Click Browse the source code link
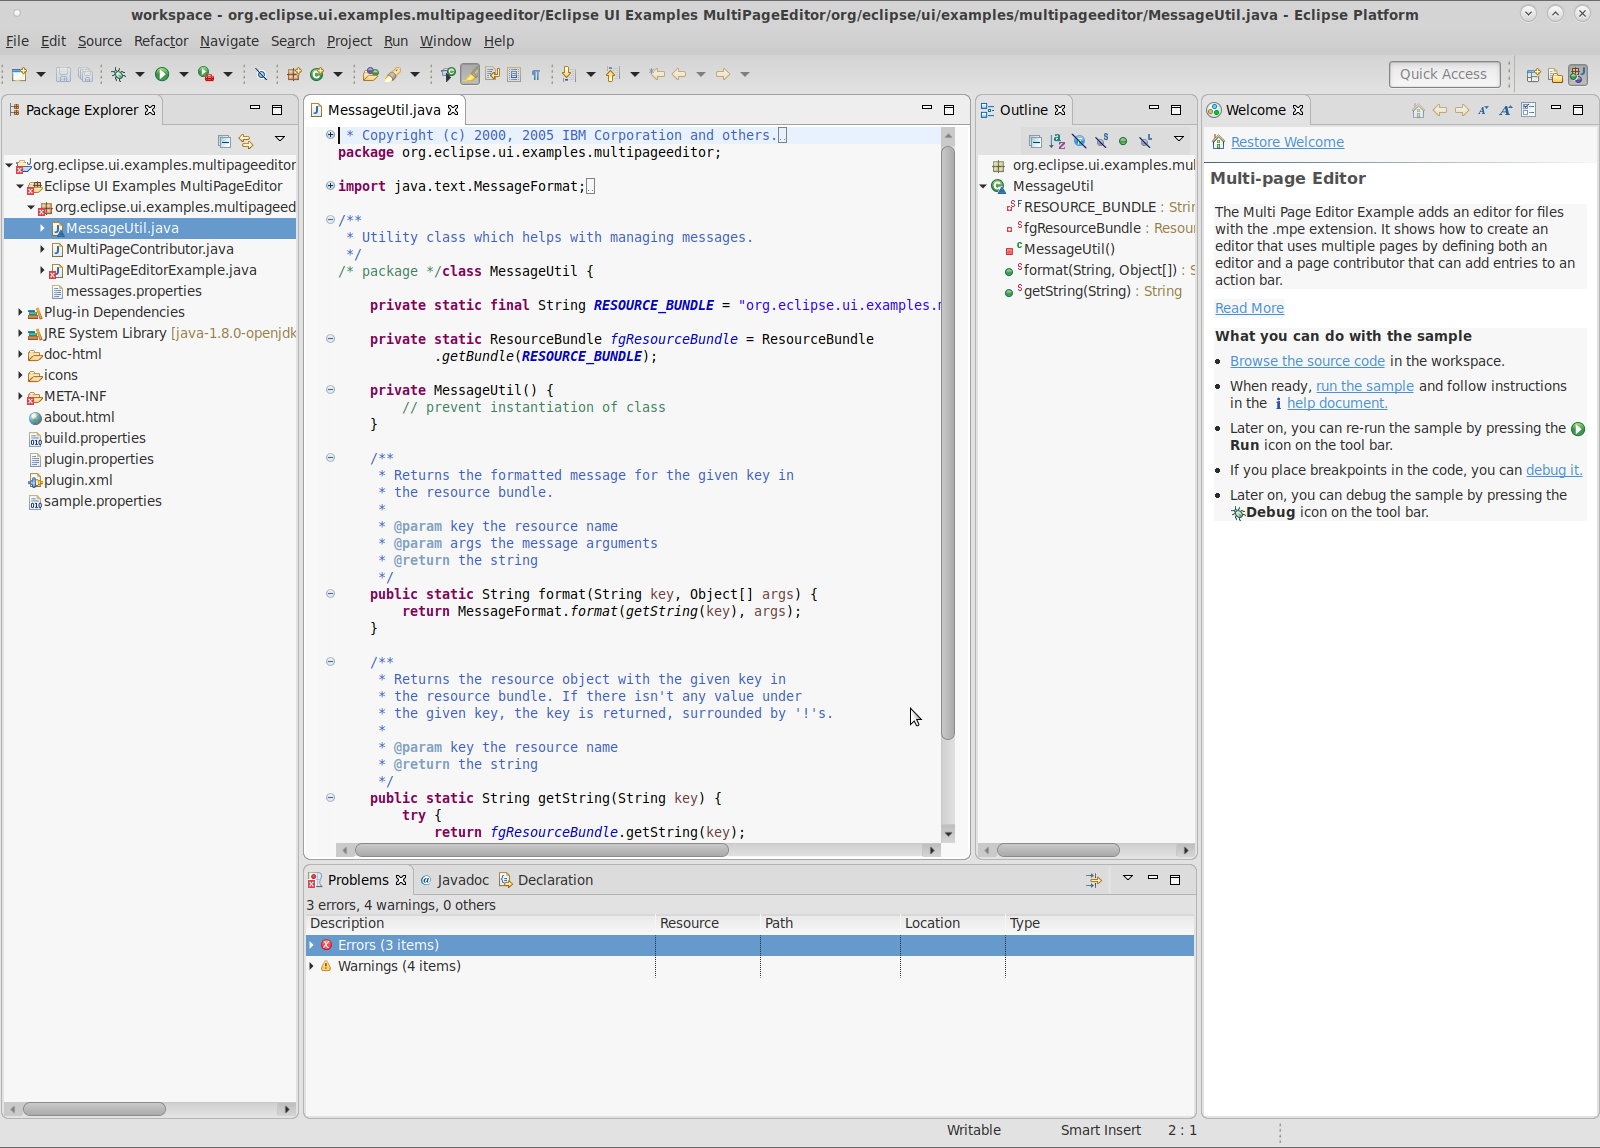Viewport: 1600px width, 1148px height. tap(1307, 361)
